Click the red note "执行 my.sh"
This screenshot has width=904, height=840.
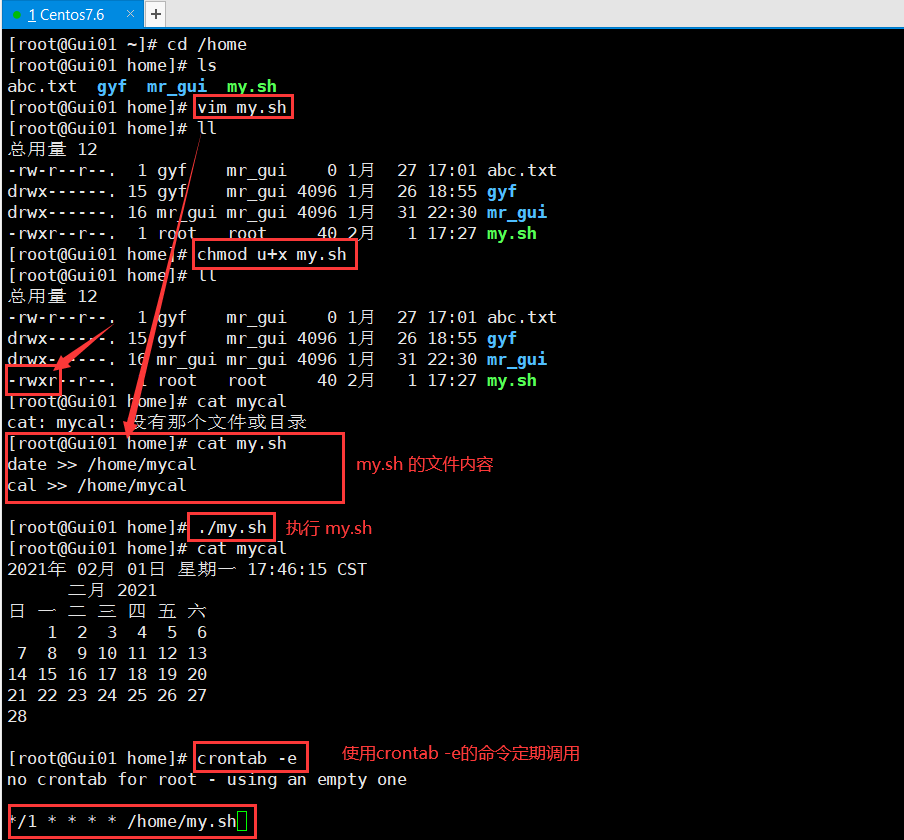[x=328, y=527]
